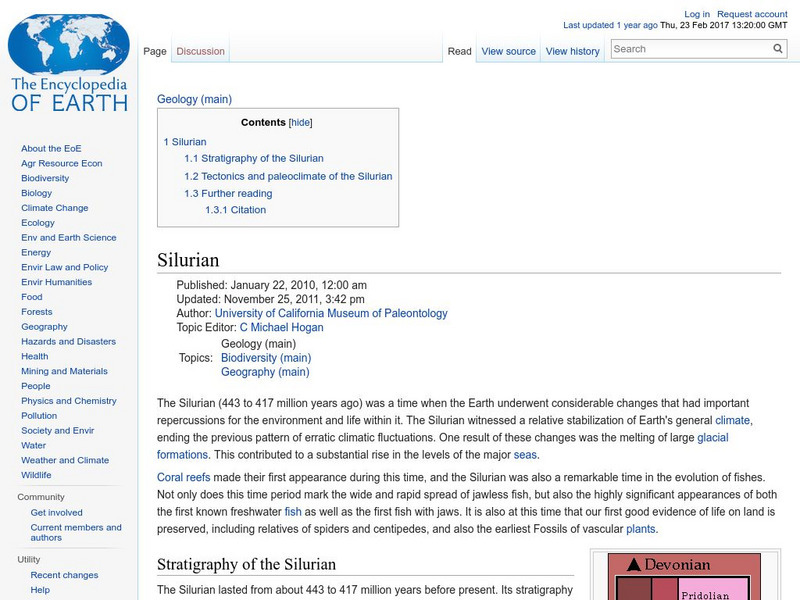Open Get involved community link
Viewport: 800px width, 600px height.
point(56,512)
